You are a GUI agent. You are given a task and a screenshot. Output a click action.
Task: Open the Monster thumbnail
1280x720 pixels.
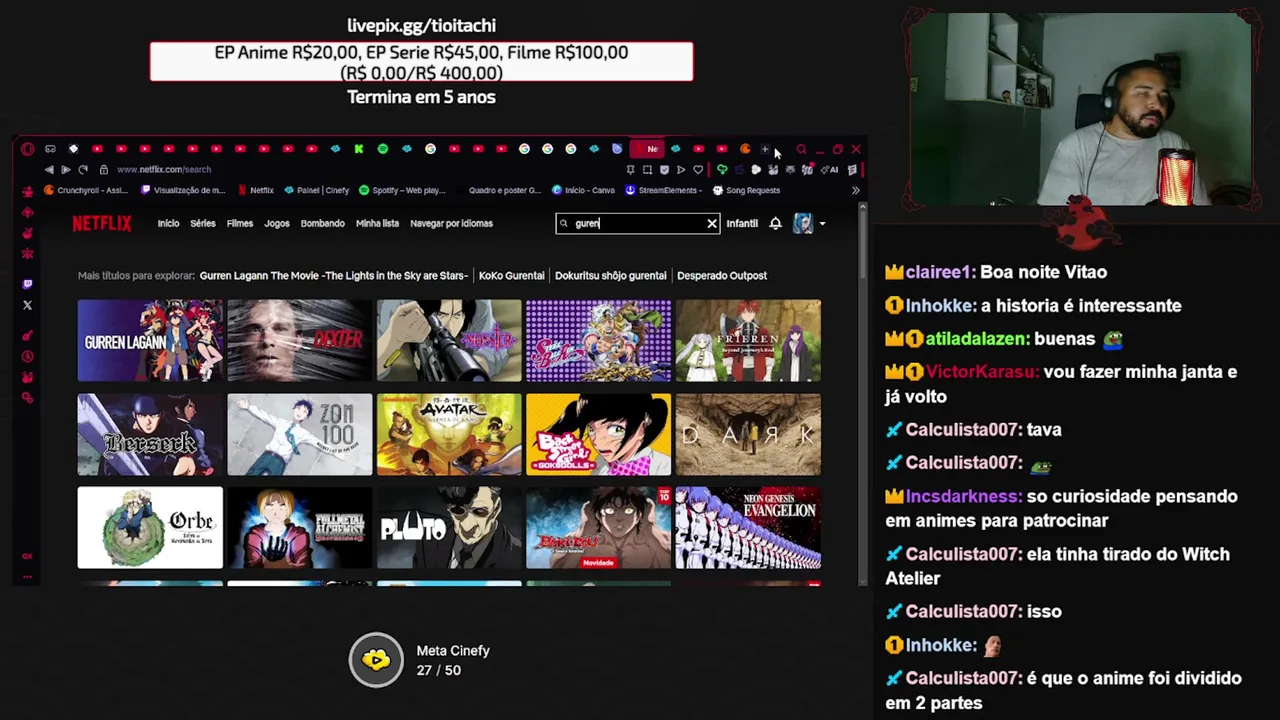point(449,341)
